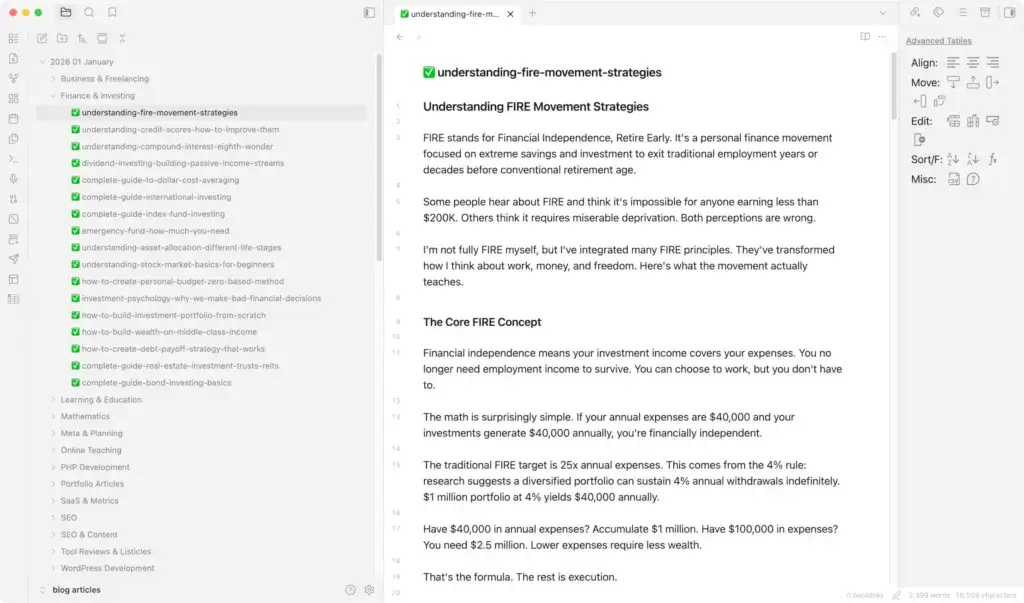Open the tab list dropdown chevron
Viewport: 1024px width, 603px height.
pyautogui.click(x=882, y=13)
